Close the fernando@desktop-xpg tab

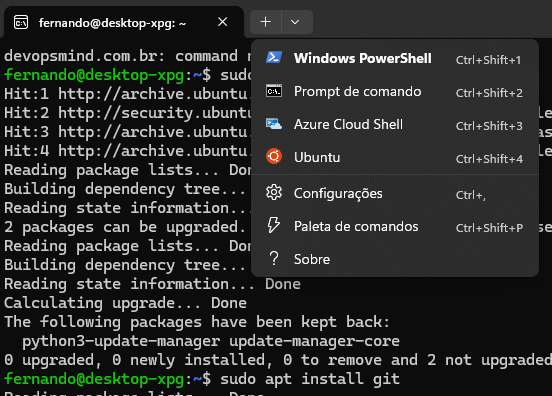(x=222, y=22)
